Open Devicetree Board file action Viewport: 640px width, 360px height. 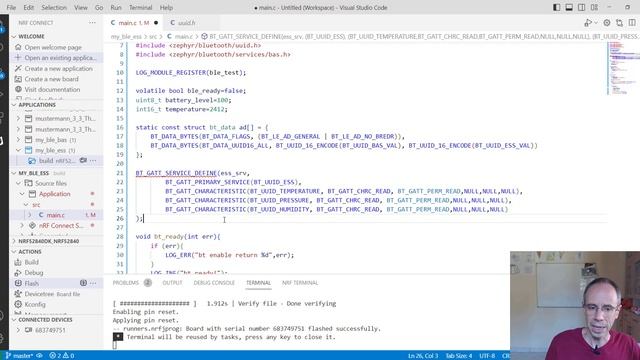tap(52, 294)
